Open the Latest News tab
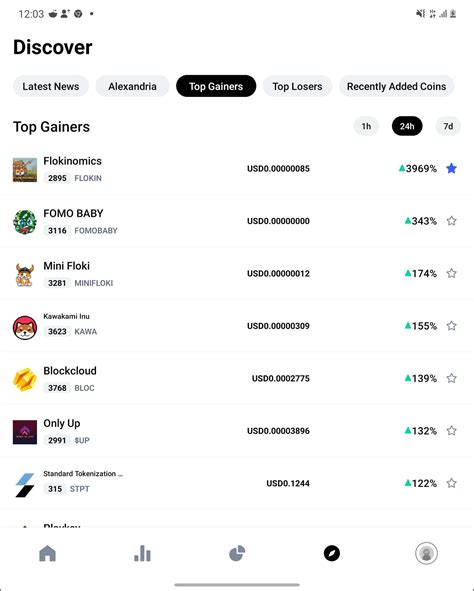This screenshot has height=591, width=474. 51,86
